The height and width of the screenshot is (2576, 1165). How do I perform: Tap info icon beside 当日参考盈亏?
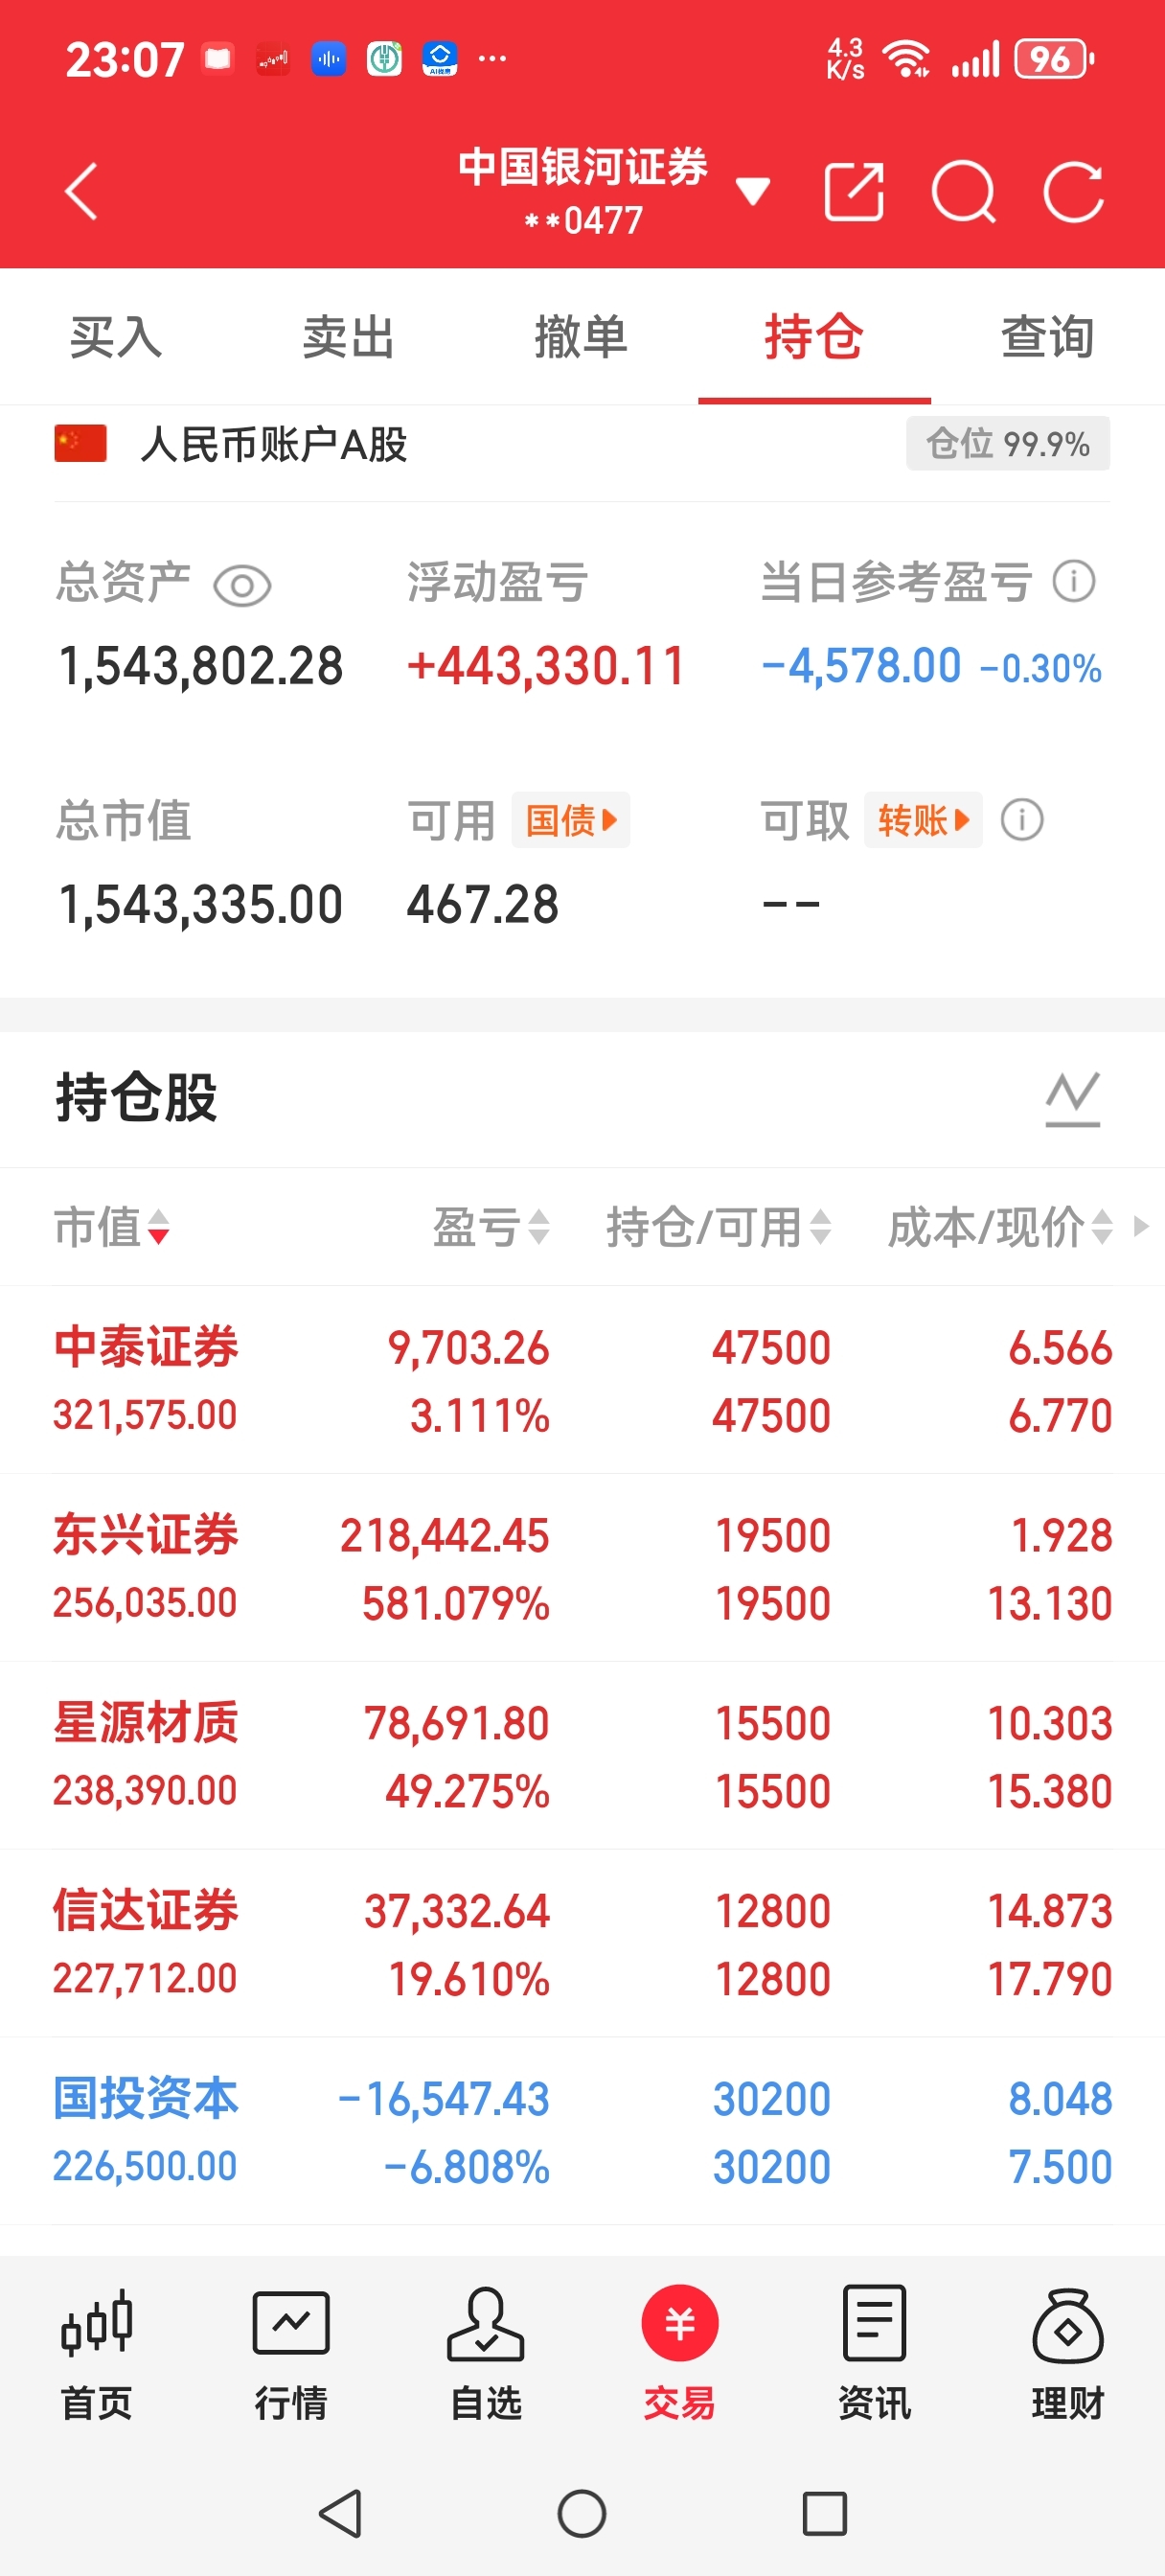(x=1074, y=581)
